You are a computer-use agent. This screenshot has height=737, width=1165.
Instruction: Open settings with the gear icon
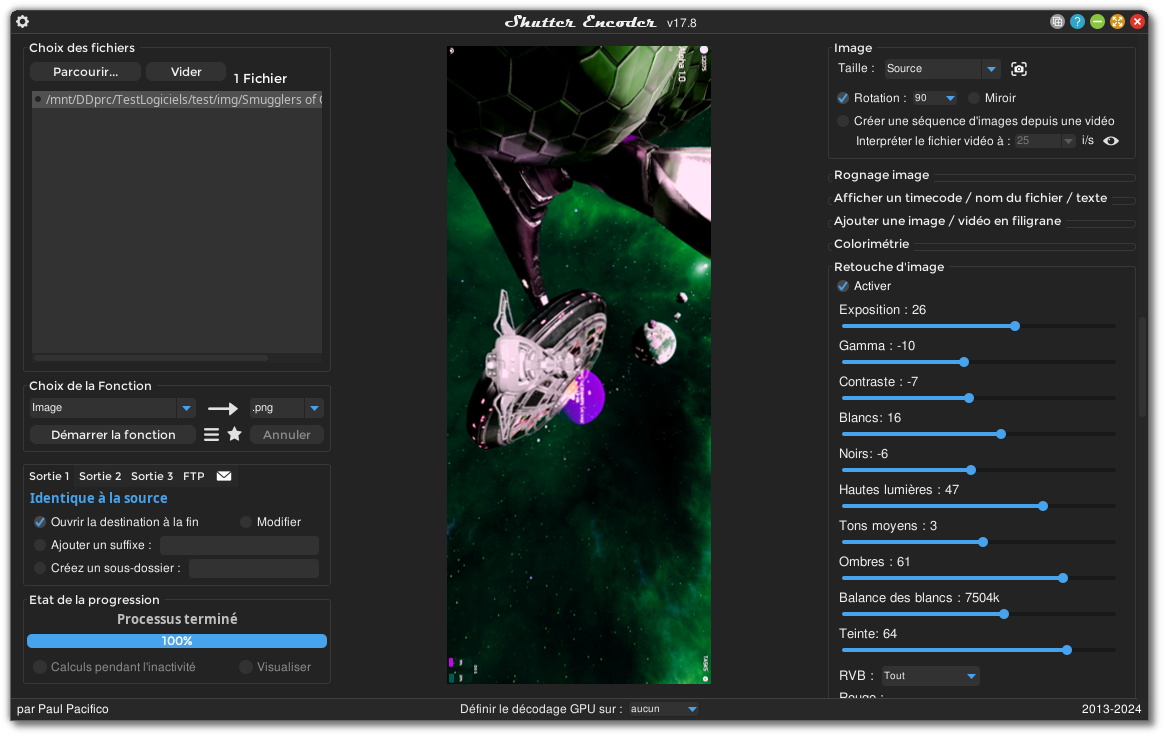tap(22, 22)
